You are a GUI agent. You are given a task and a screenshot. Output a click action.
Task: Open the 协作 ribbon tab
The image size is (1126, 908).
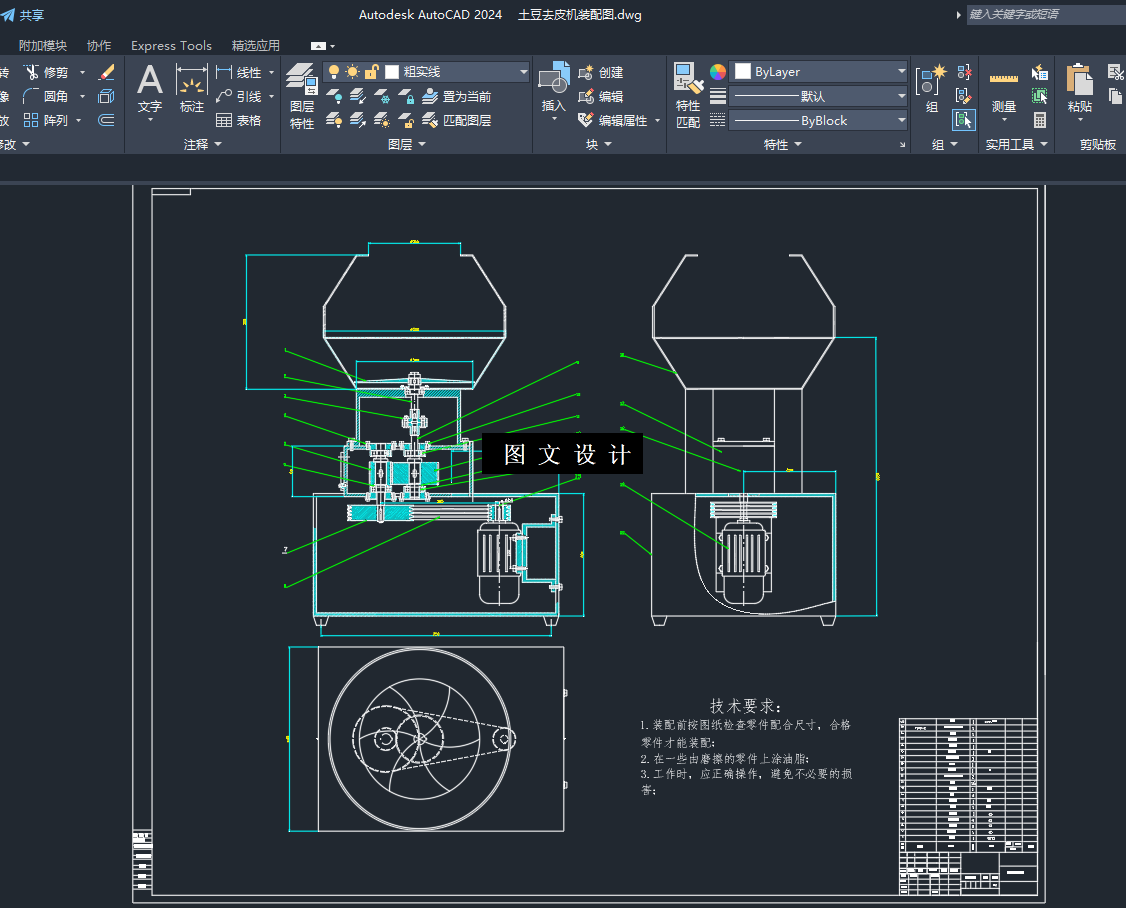tap(99, 45)
